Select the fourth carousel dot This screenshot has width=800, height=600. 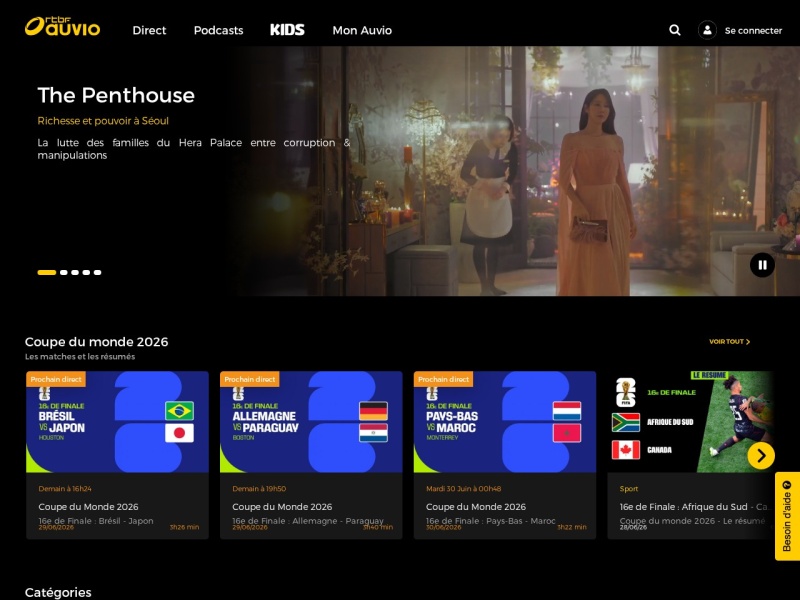click(86, 272)
